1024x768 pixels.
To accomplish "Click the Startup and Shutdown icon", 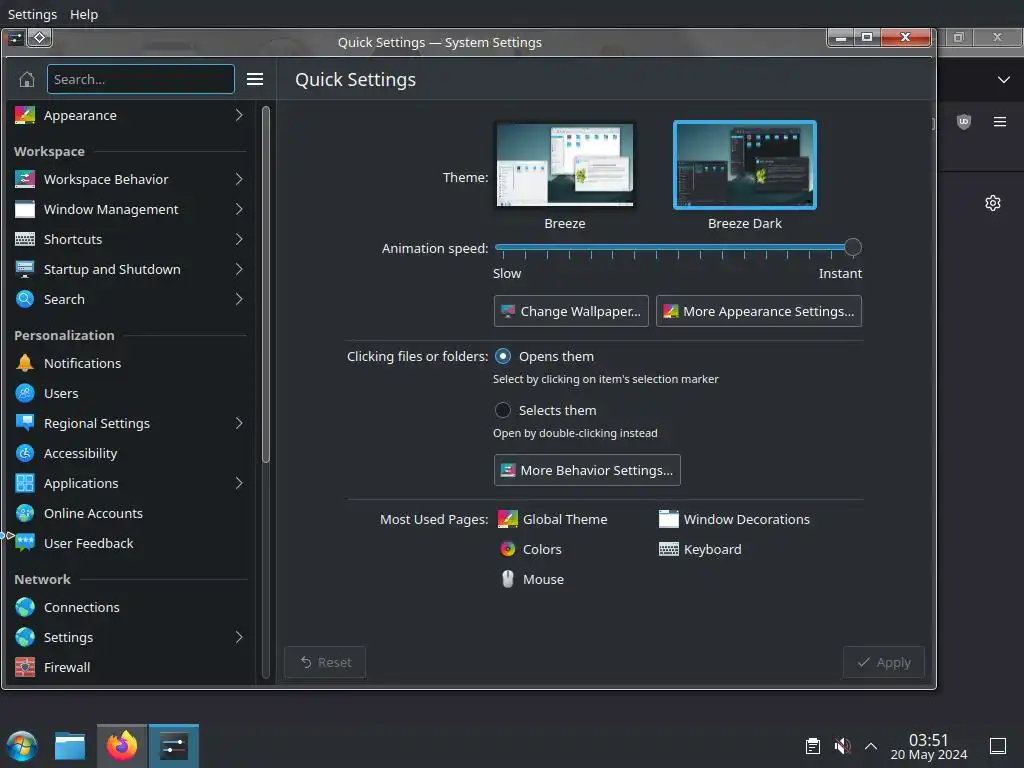I will coord(25,270).
